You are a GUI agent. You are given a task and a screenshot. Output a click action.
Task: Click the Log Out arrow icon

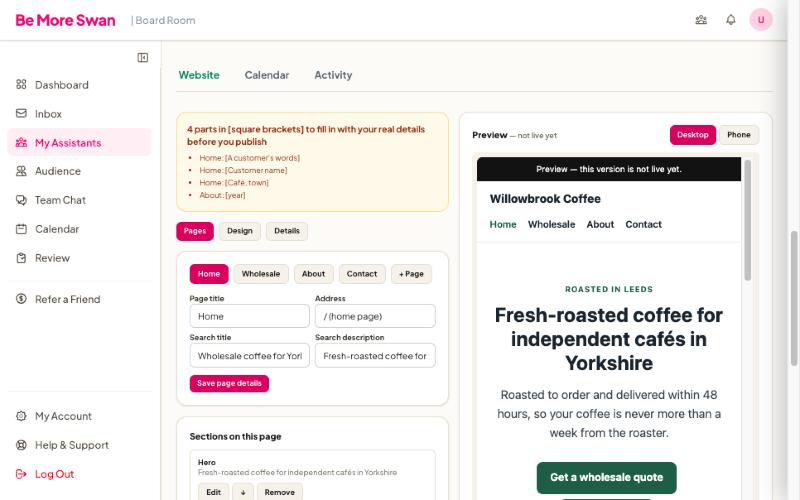pyautogui.click(x=21, y=474)
